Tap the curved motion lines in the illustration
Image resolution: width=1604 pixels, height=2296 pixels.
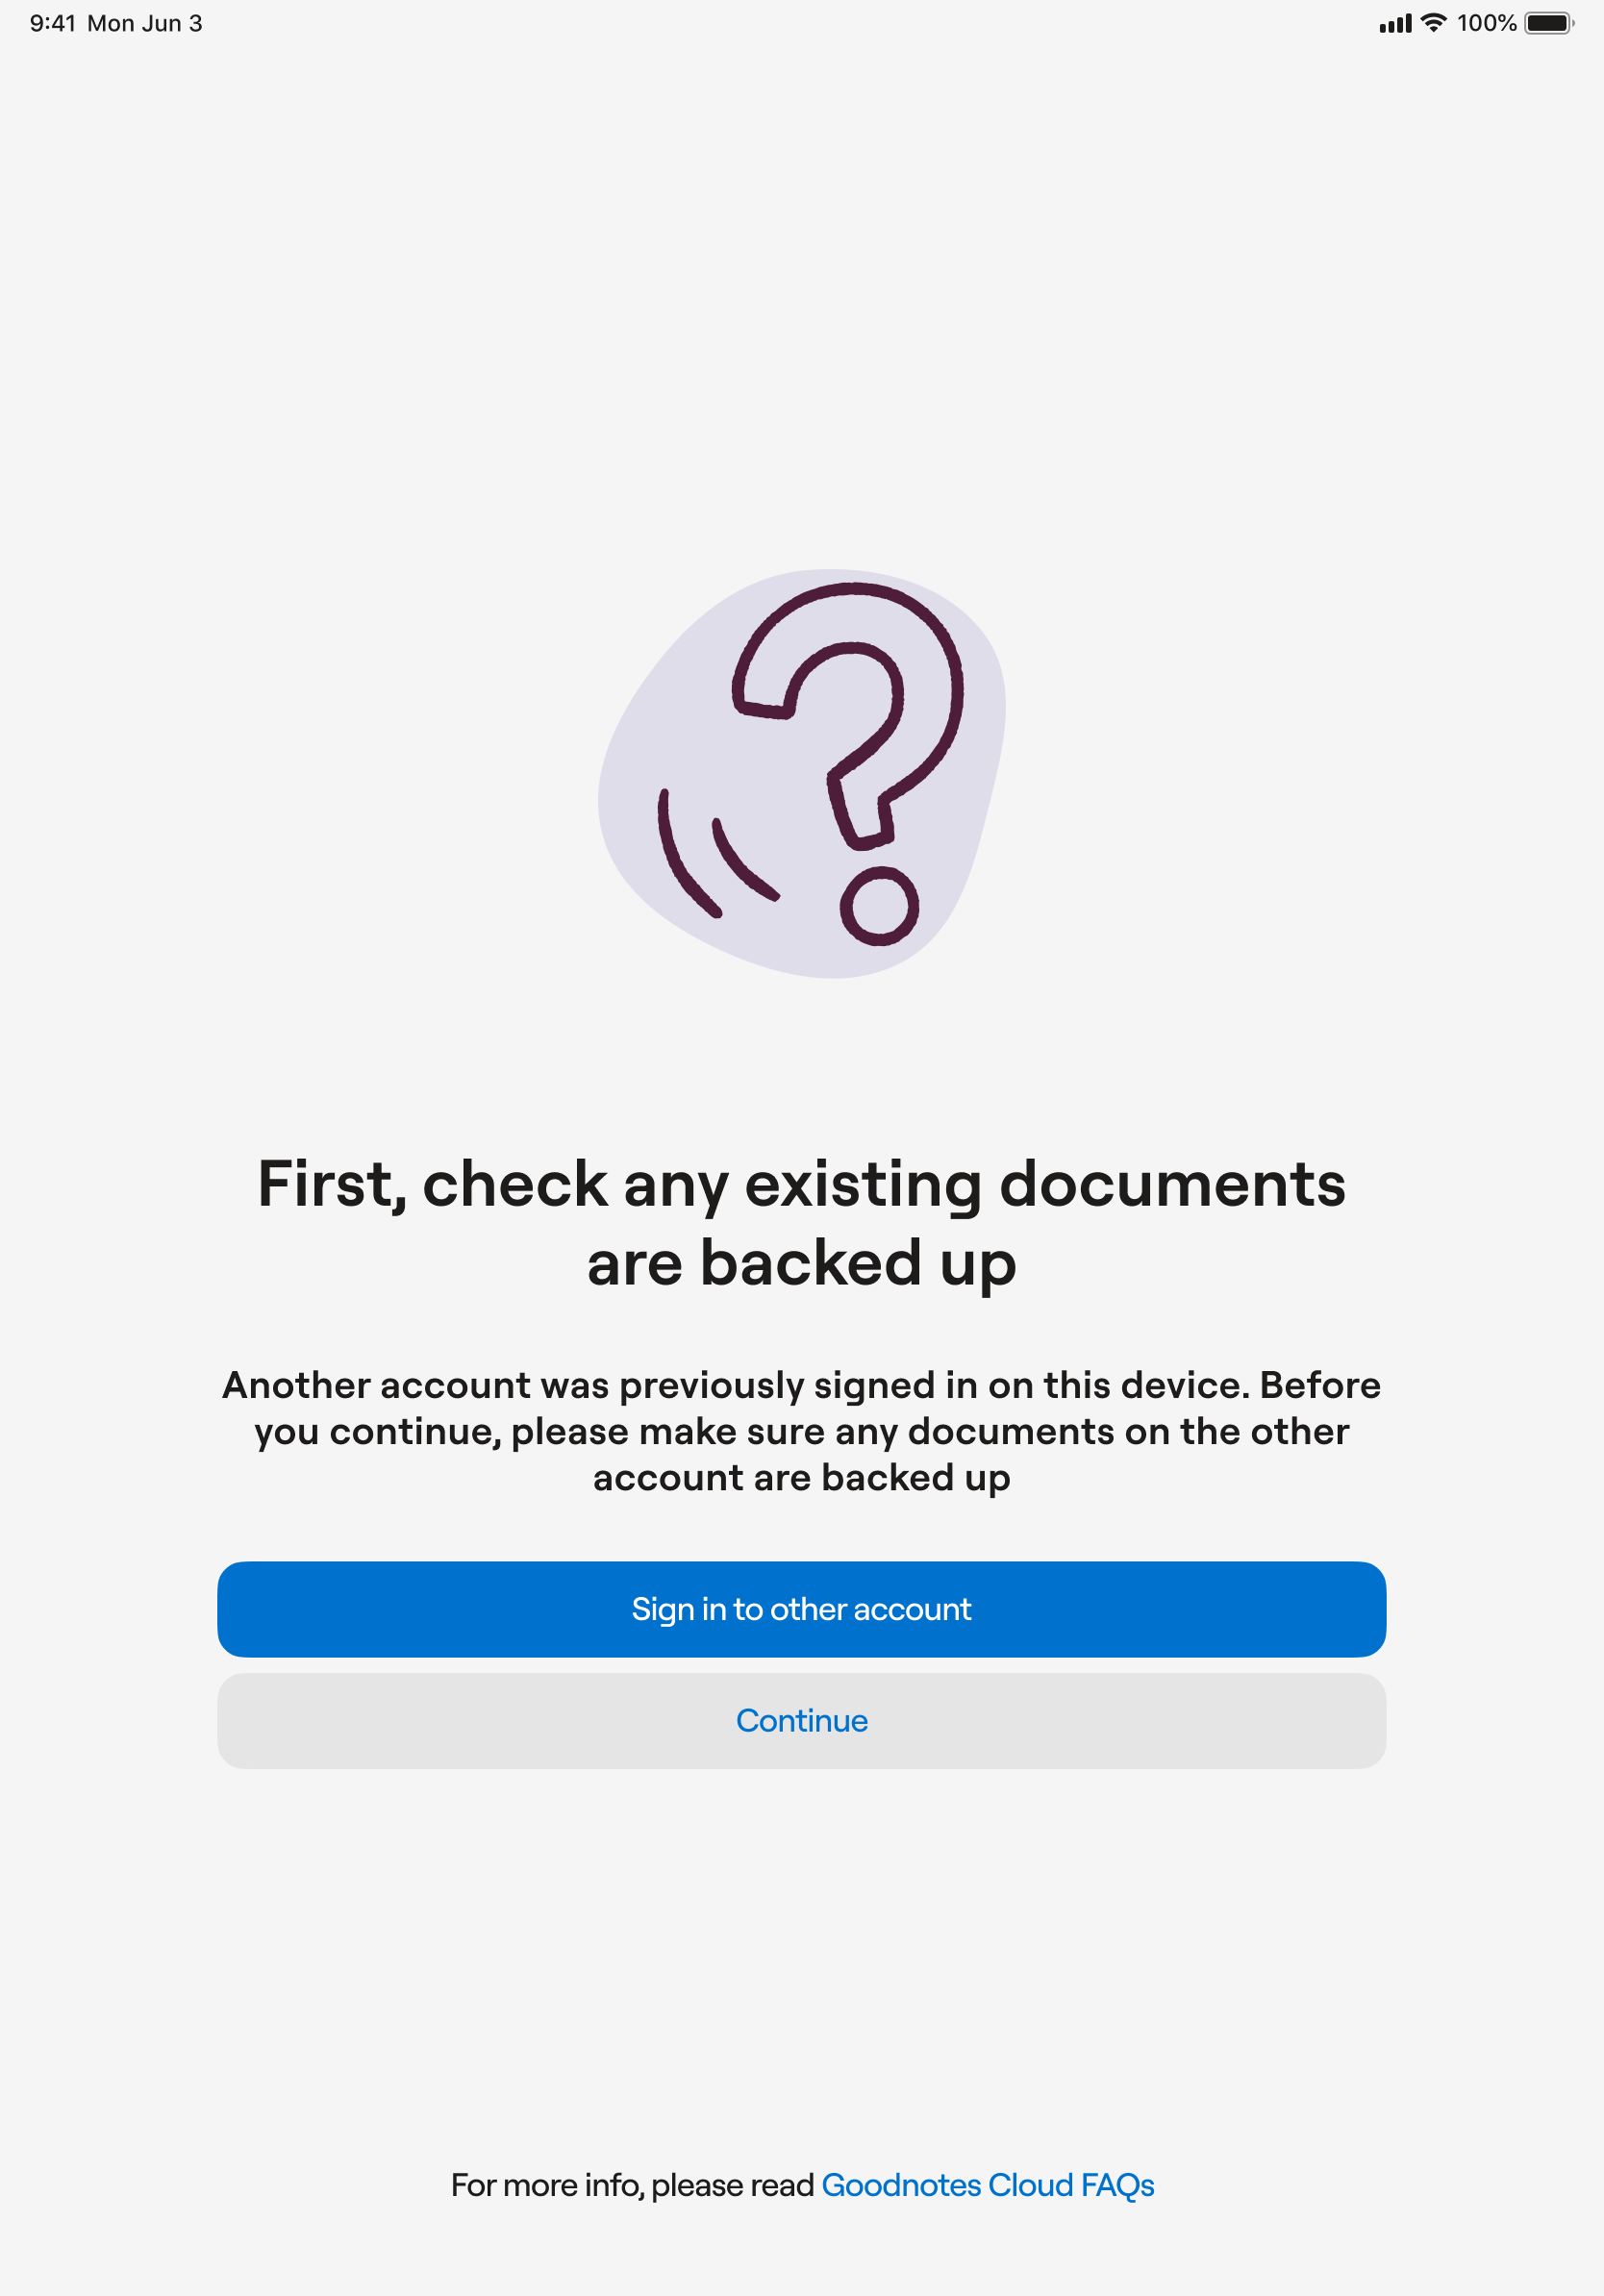click(712, 858)
